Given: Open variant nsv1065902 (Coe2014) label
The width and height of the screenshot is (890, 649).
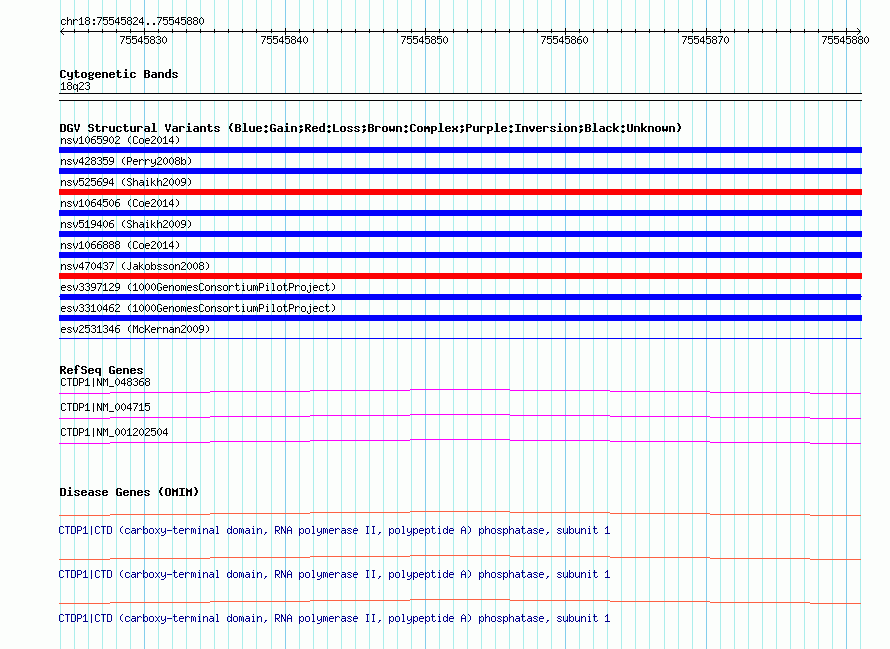Looking at the screenshot, I should (x=120, y=140).
